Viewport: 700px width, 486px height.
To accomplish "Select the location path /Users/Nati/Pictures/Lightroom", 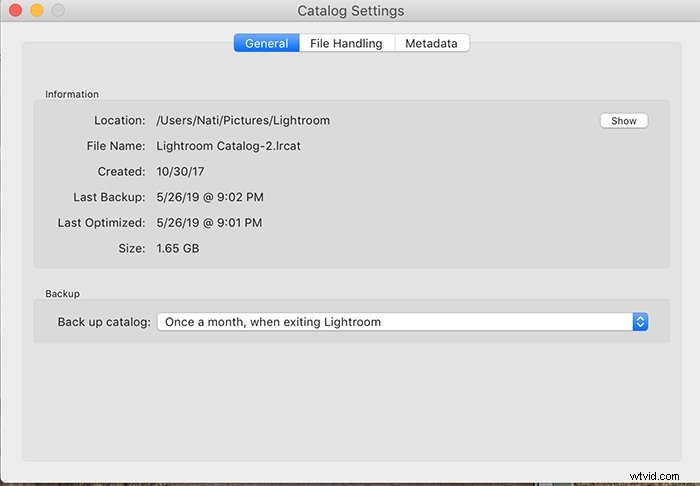I will pos(243,120).
